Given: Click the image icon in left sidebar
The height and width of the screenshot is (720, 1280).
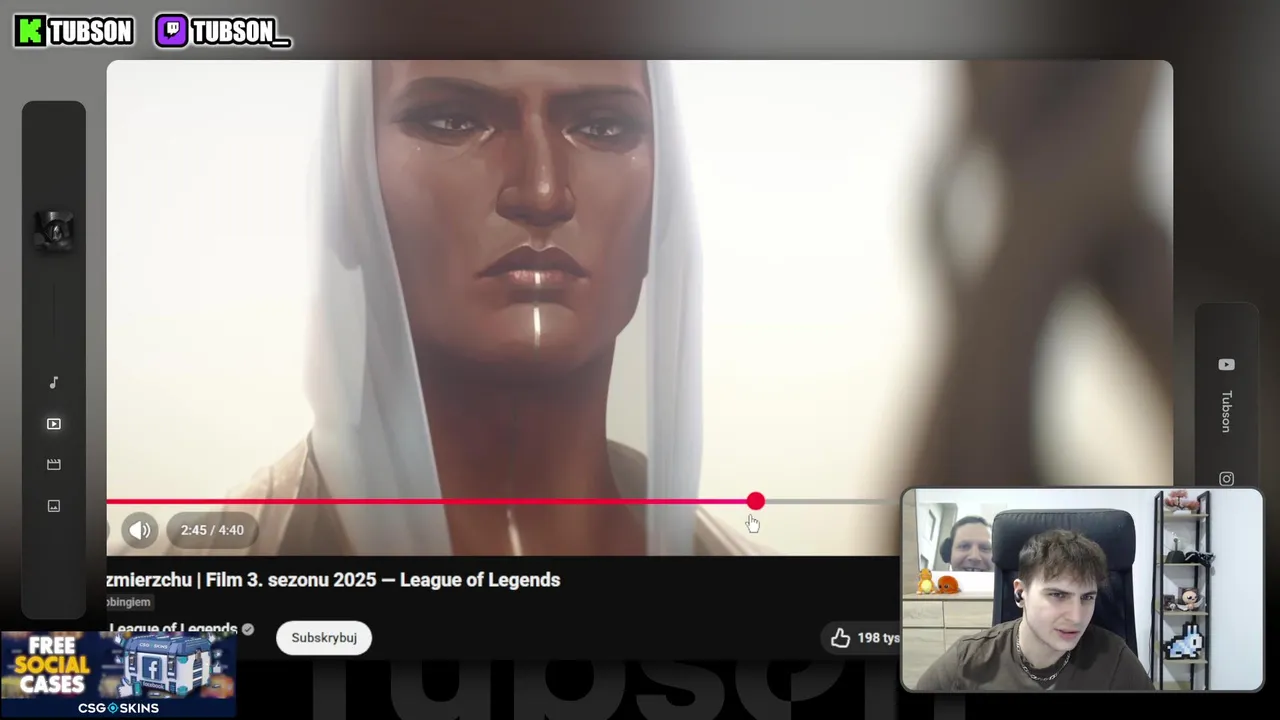Looking at the screenshot, I should click(54, 506).
